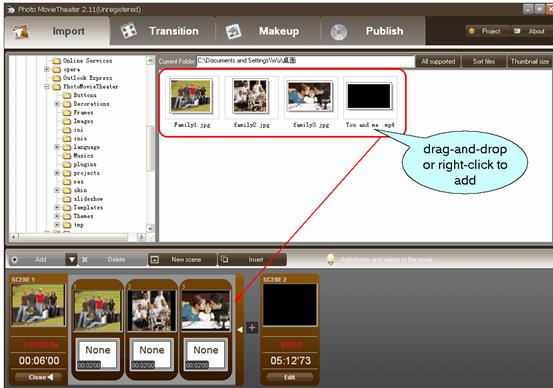Click the Import tab photo icon
Image resolution: width=553 pixels, height=388 pixels.
point(21,31)
